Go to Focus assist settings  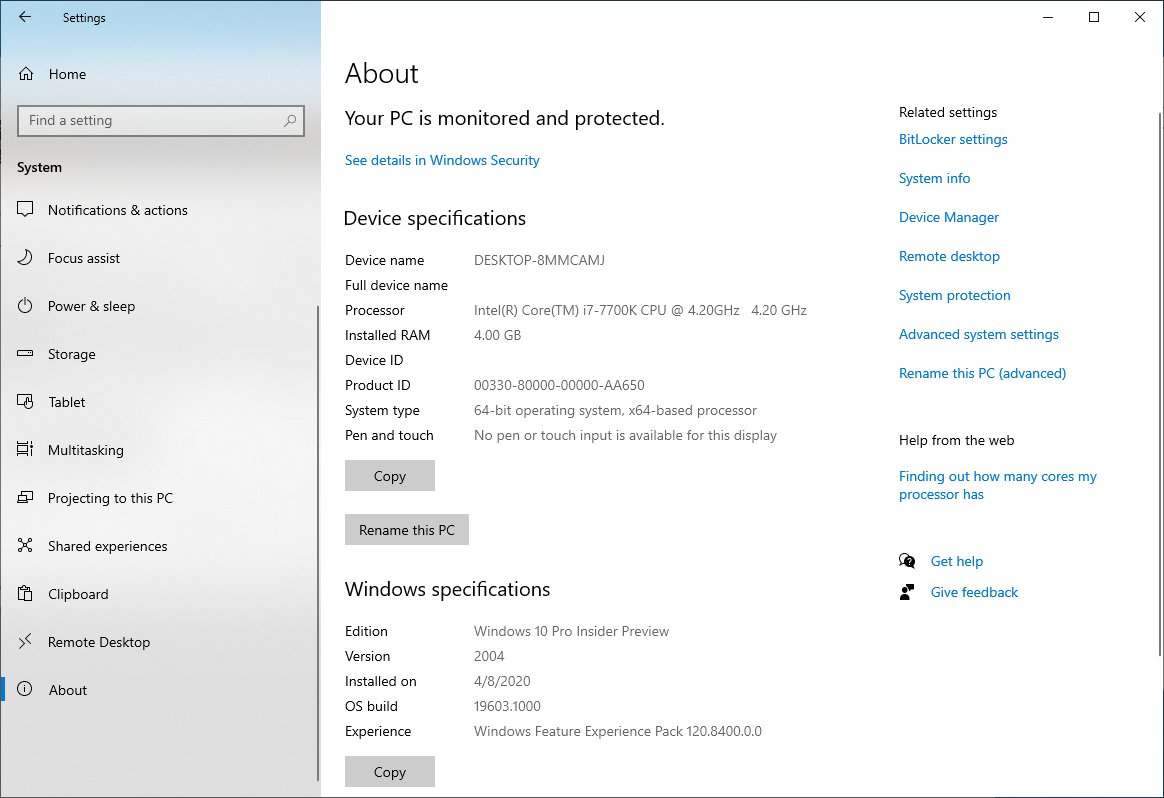[160, 258]
